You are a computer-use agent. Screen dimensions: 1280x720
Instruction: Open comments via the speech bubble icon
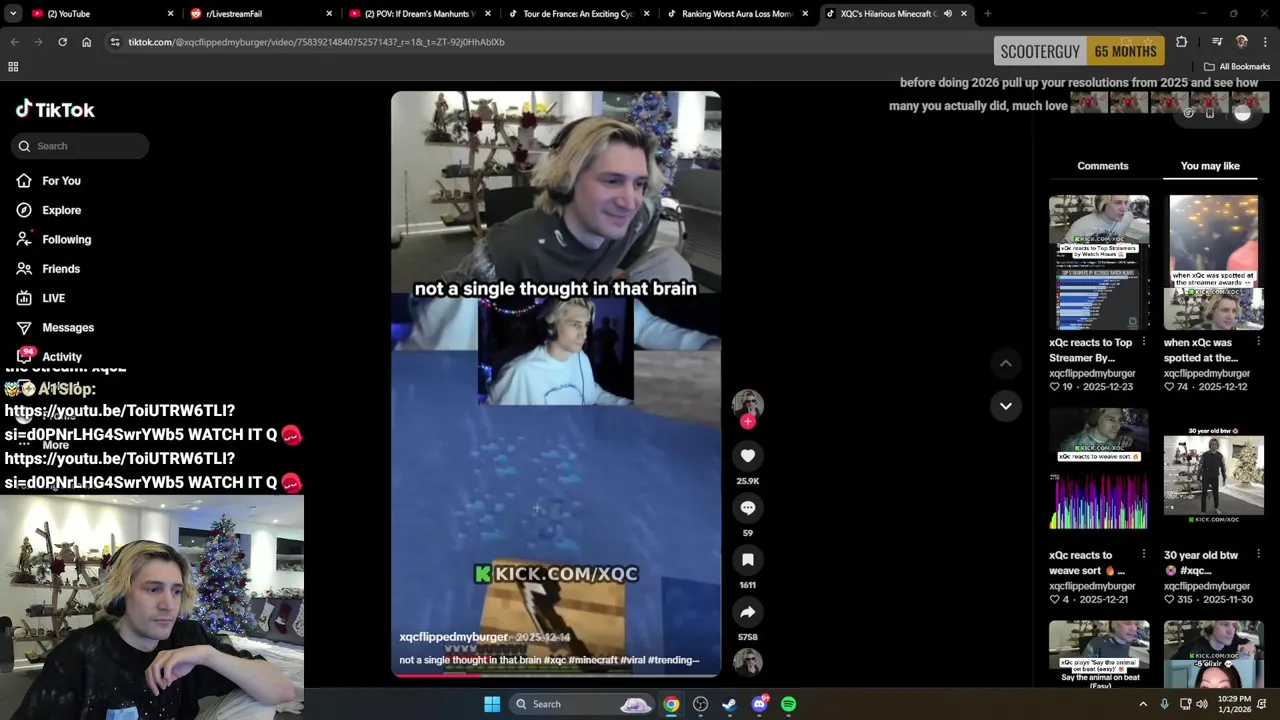tap(747, 508)
